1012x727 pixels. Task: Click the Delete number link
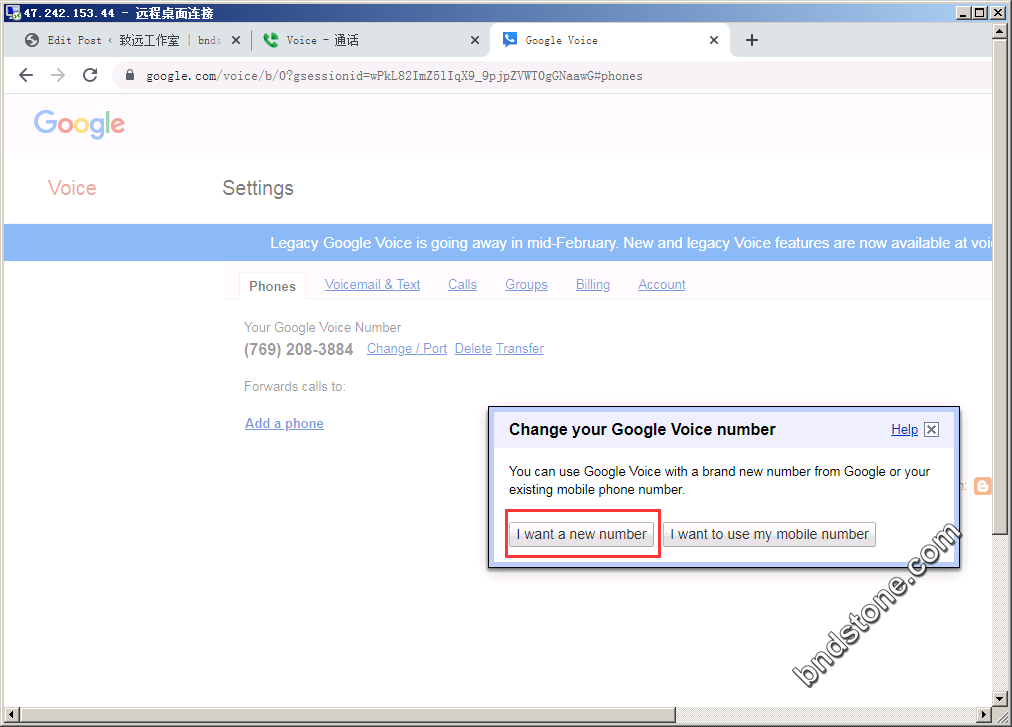click(473, 349)
